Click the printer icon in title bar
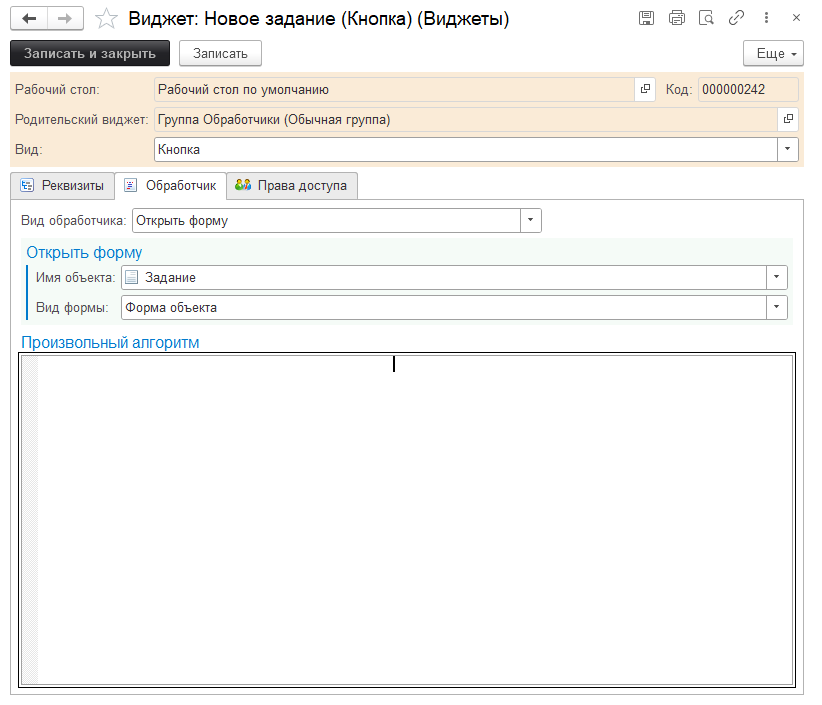This screenshot has width=822, height=705. click(x=677, y=19)
